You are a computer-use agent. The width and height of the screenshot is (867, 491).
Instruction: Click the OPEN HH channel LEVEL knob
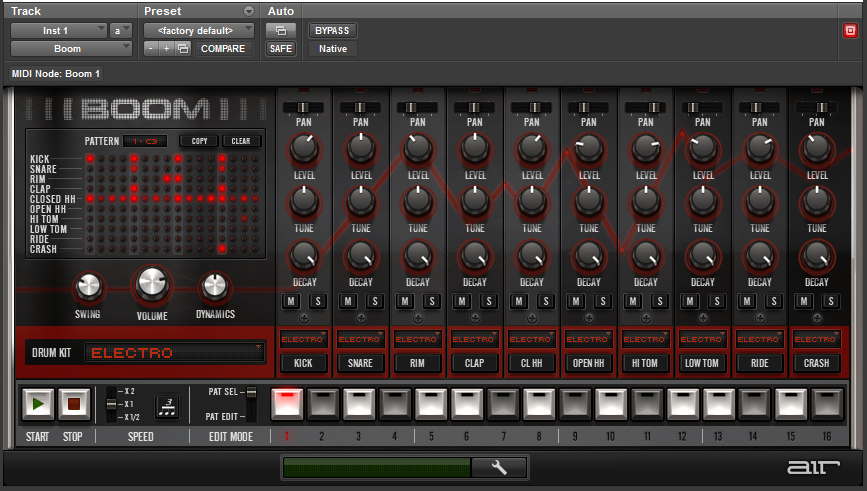tap(588, 149)
